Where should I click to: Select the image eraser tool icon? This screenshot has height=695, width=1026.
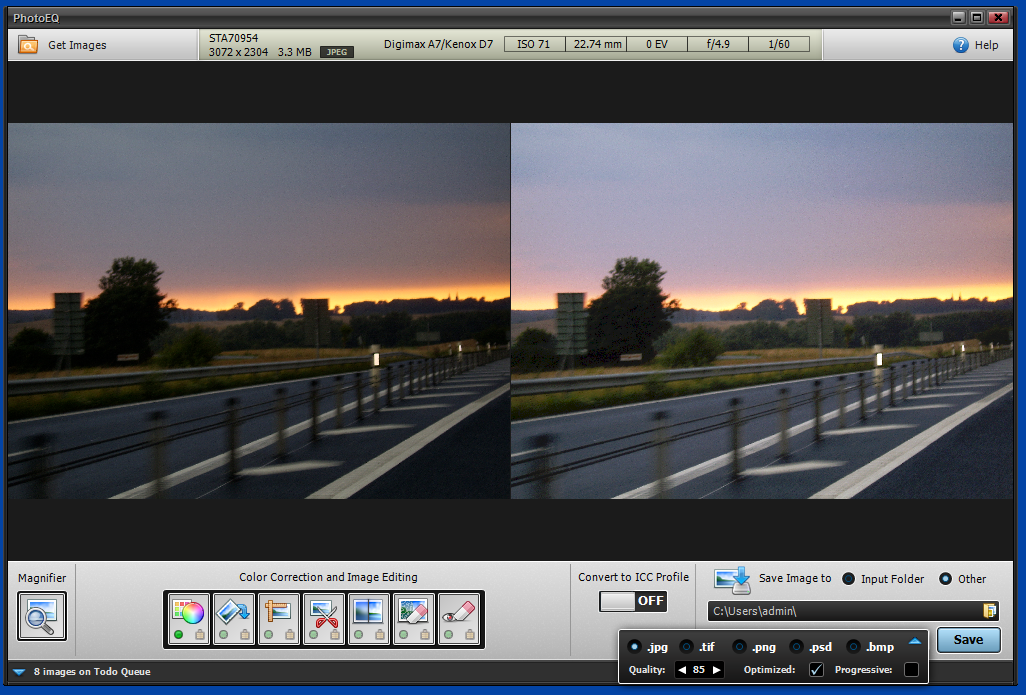point(414,613)
